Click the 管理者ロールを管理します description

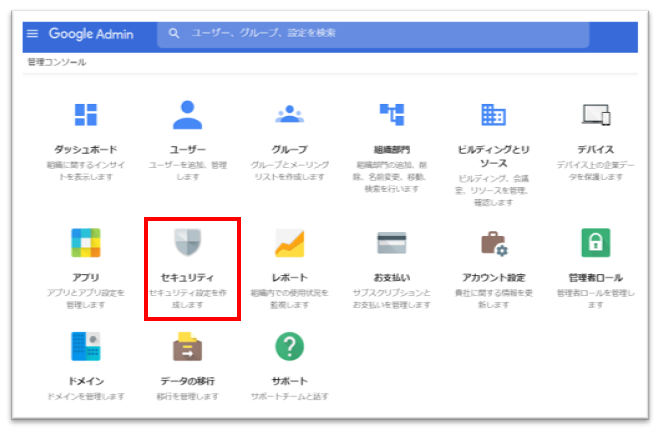tap(595, 298)
